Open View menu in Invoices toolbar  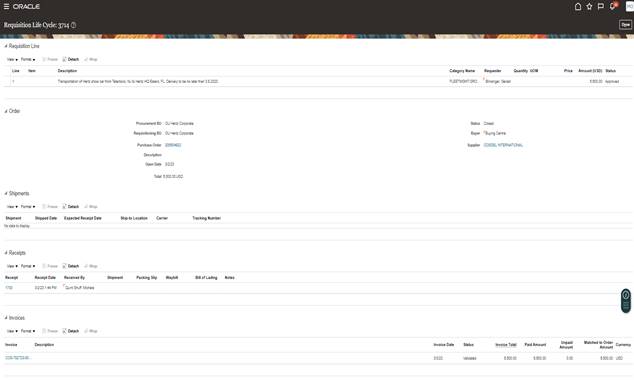12,331
